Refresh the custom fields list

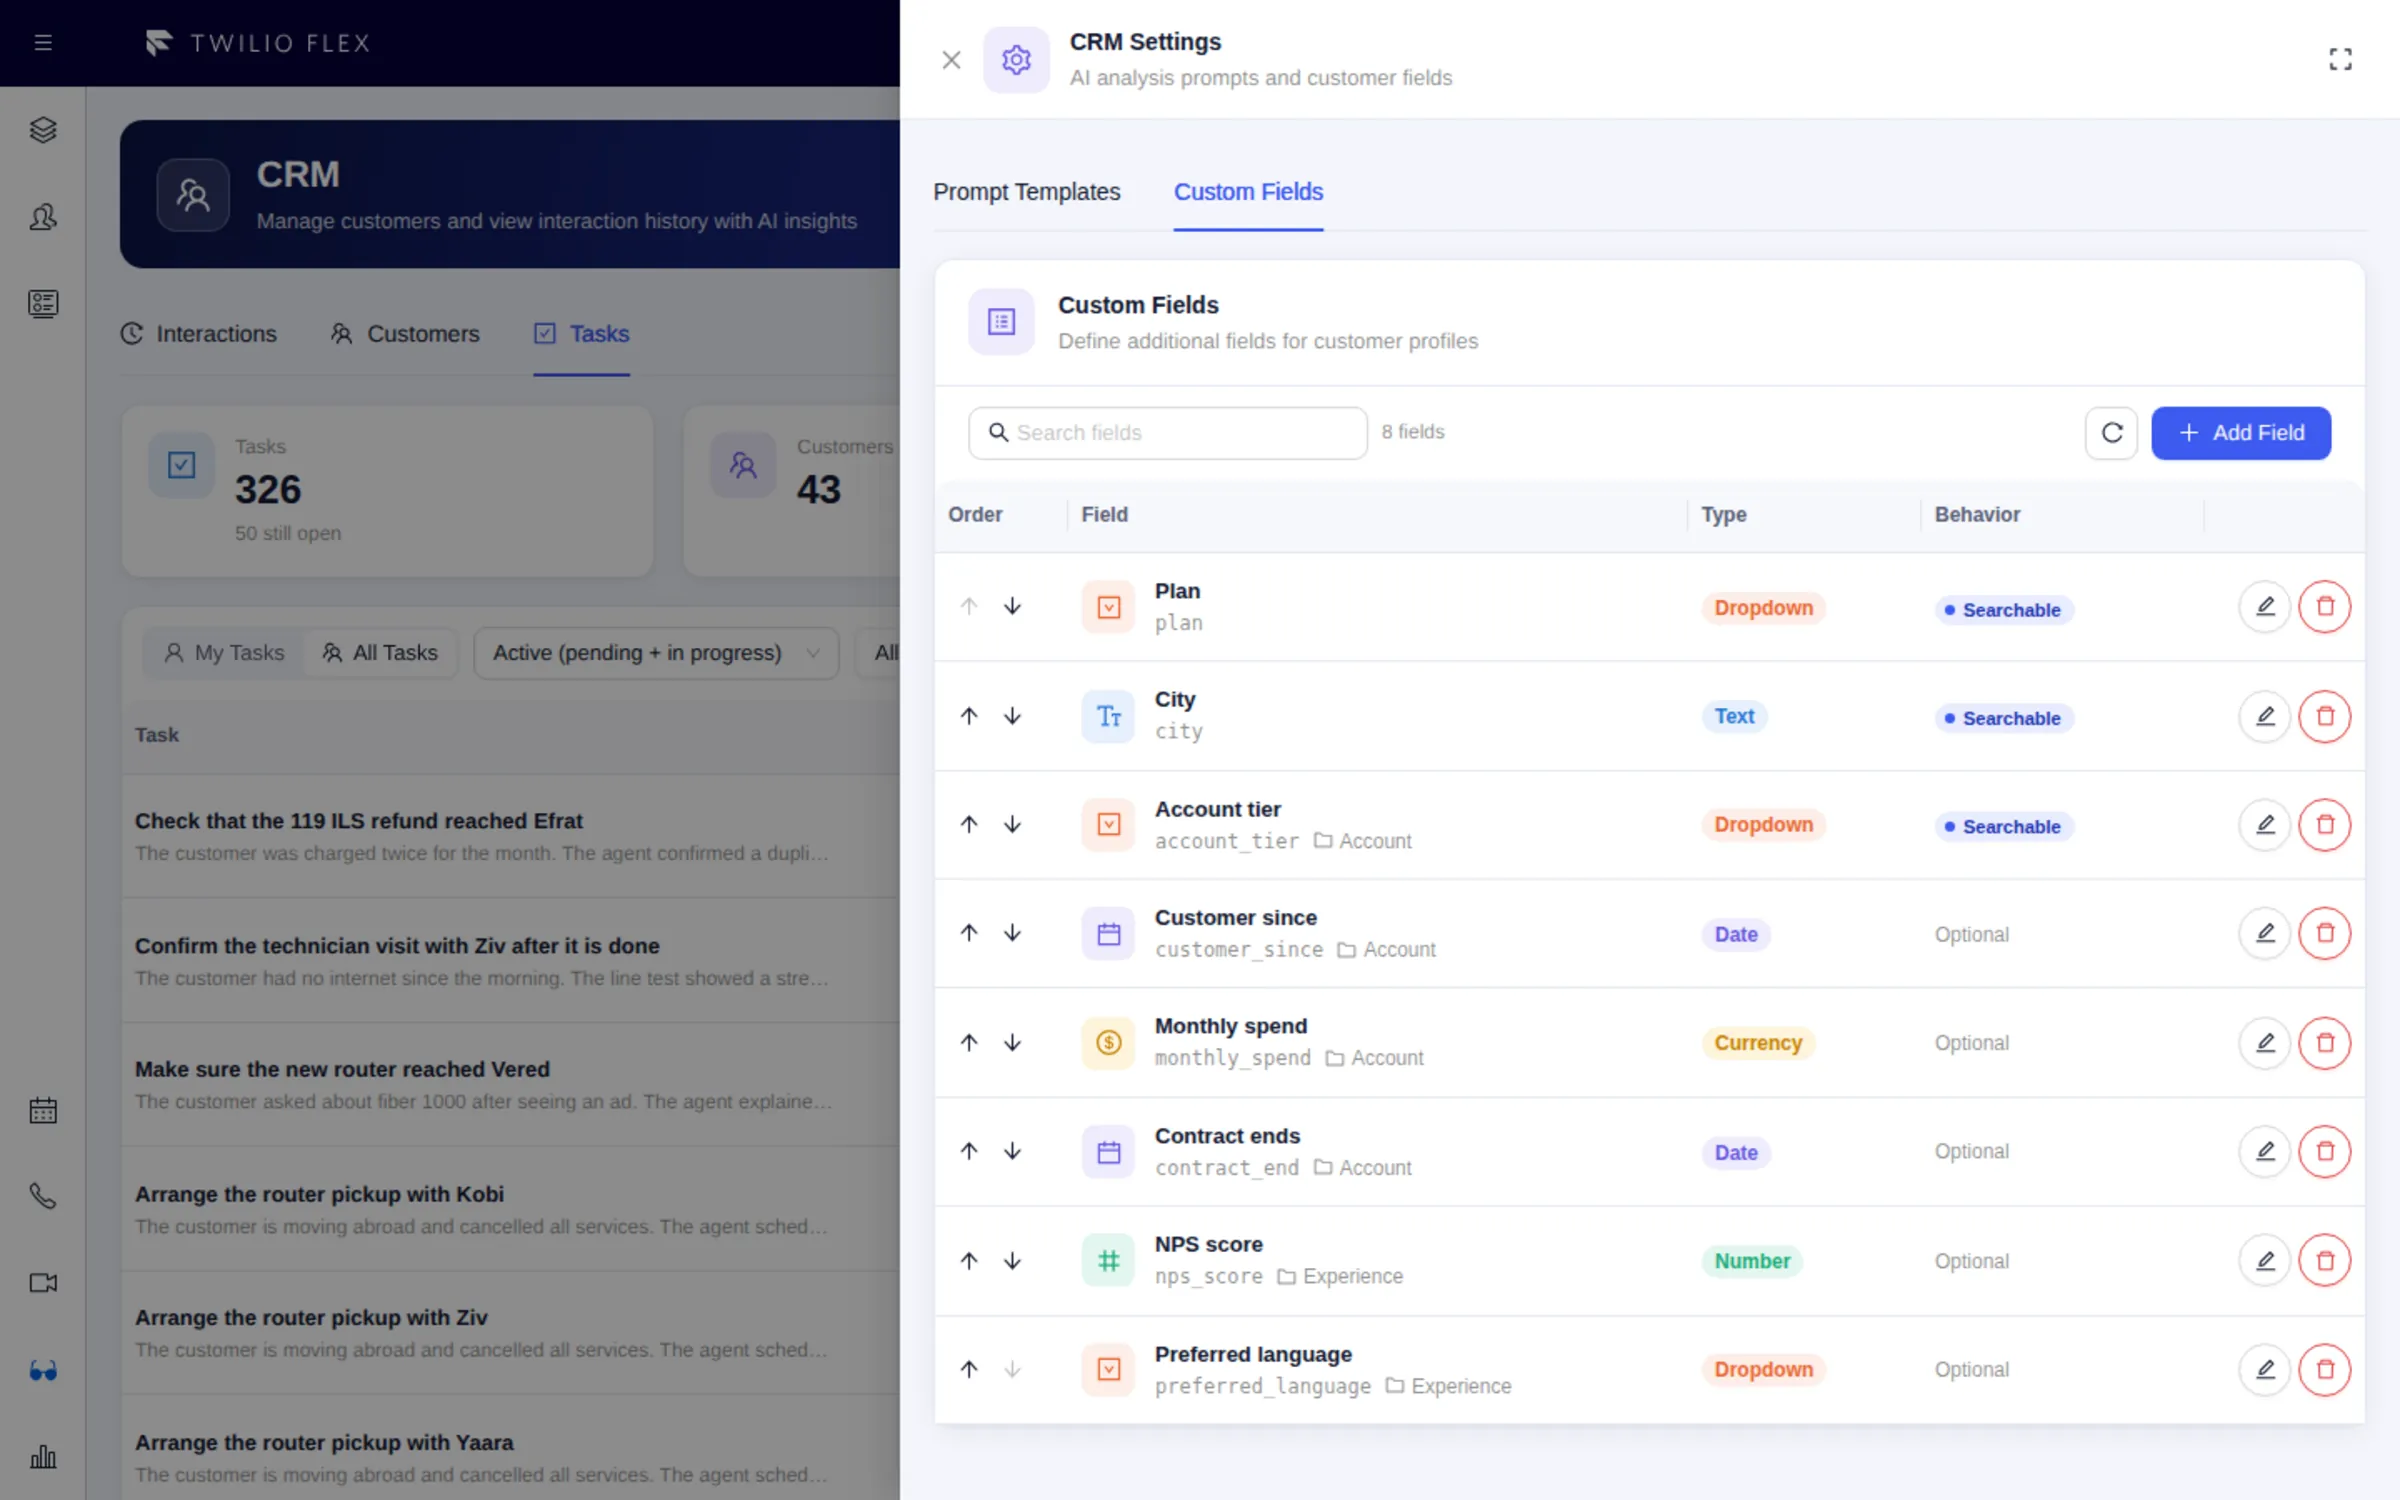coord(2111,433)
